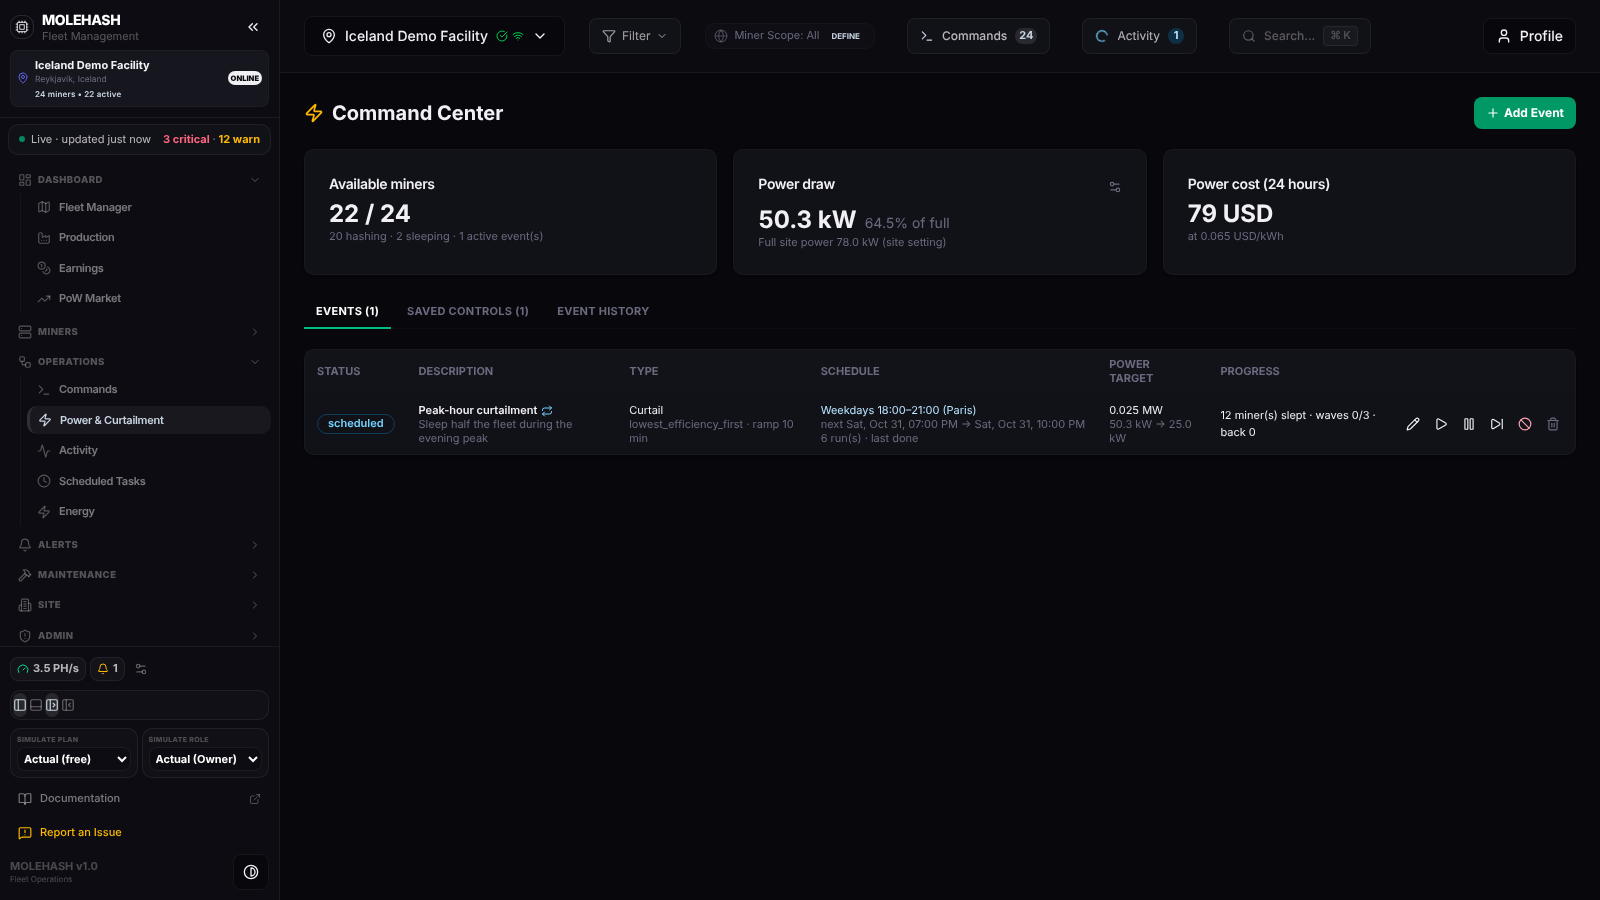Image resolution: width=1600 pixels, height=900 pixels.
Task: Open the Iceland Demo Facility selector
Action: [434, 36]
